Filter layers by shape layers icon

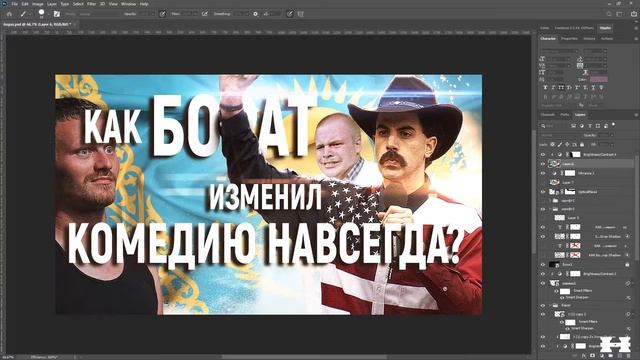[x=598, y=126]
